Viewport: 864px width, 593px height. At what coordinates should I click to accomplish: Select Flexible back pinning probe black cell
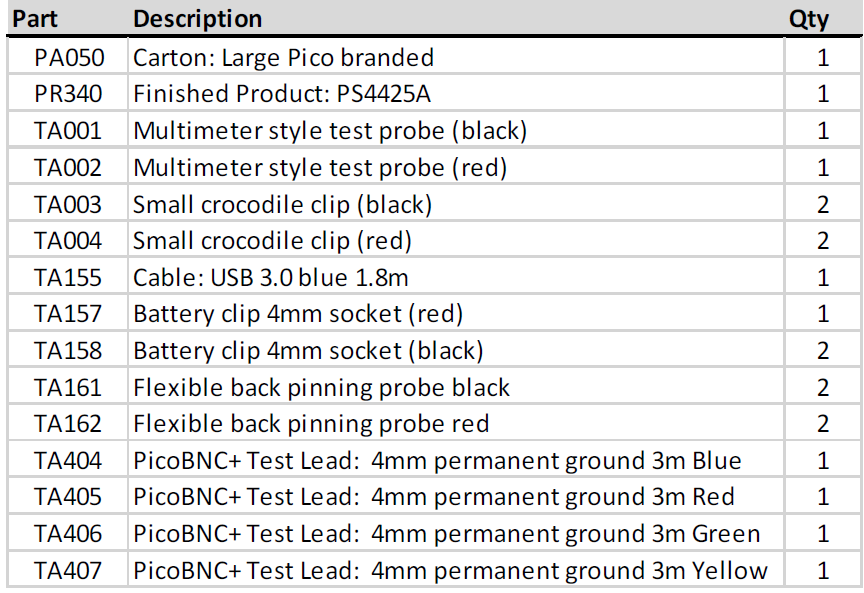456,387
